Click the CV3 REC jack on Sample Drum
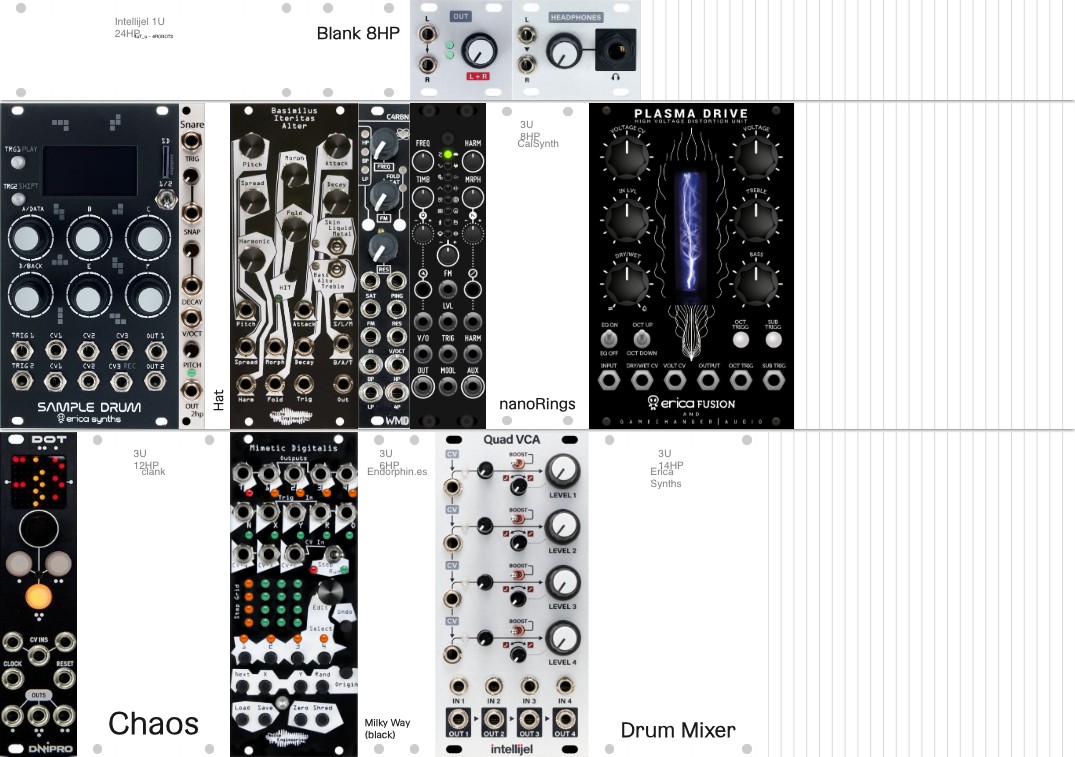Viewport: 1075px width, 757px height. click(122, 381)
